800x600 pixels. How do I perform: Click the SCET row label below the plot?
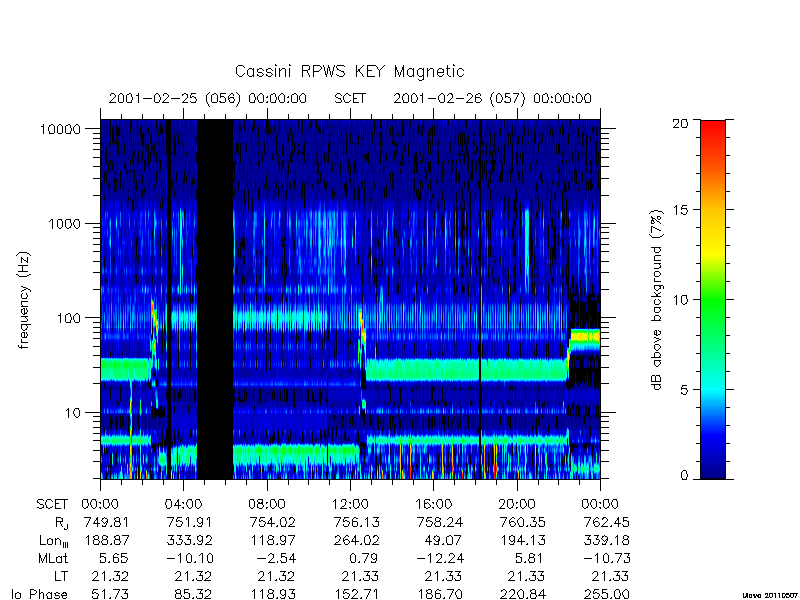pyautogui.click(x=52, y=505)
